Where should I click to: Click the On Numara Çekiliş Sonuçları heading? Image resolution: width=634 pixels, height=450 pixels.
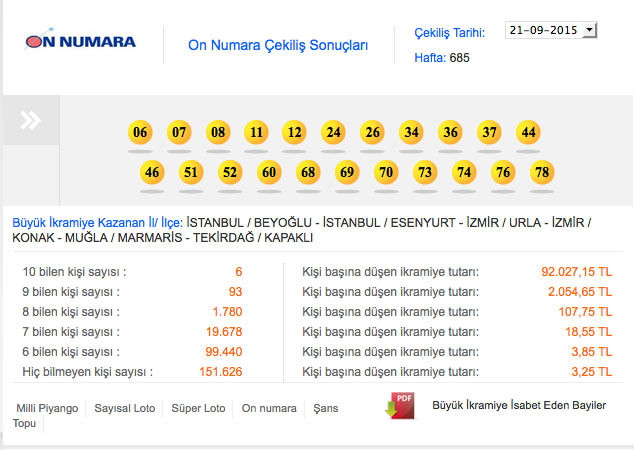click(278, 45)
